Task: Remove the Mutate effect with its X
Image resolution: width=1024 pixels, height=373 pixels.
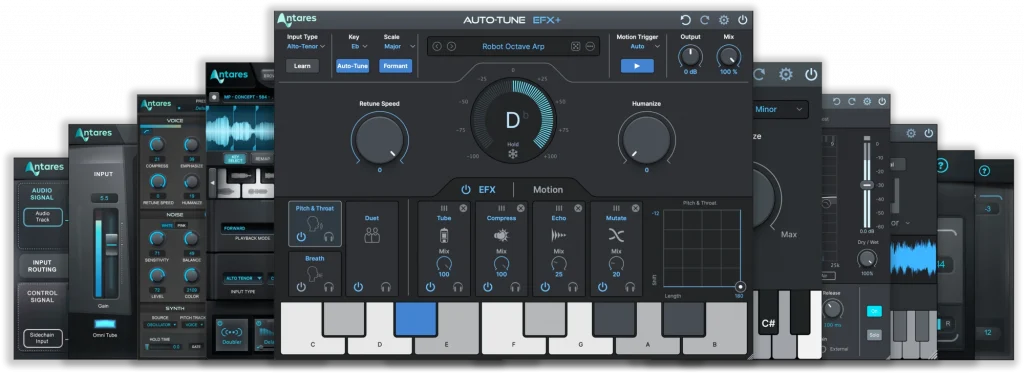Action: (635, 208)
